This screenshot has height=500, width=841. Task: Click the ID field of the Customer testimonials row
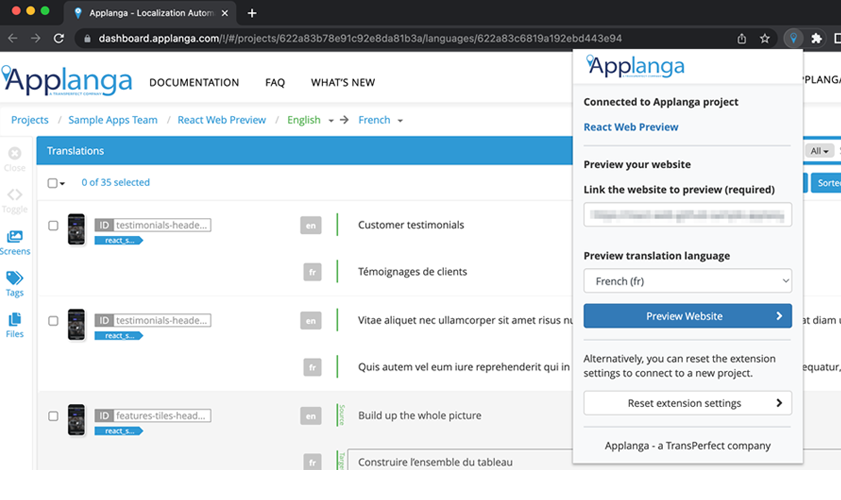coord(153,225)
